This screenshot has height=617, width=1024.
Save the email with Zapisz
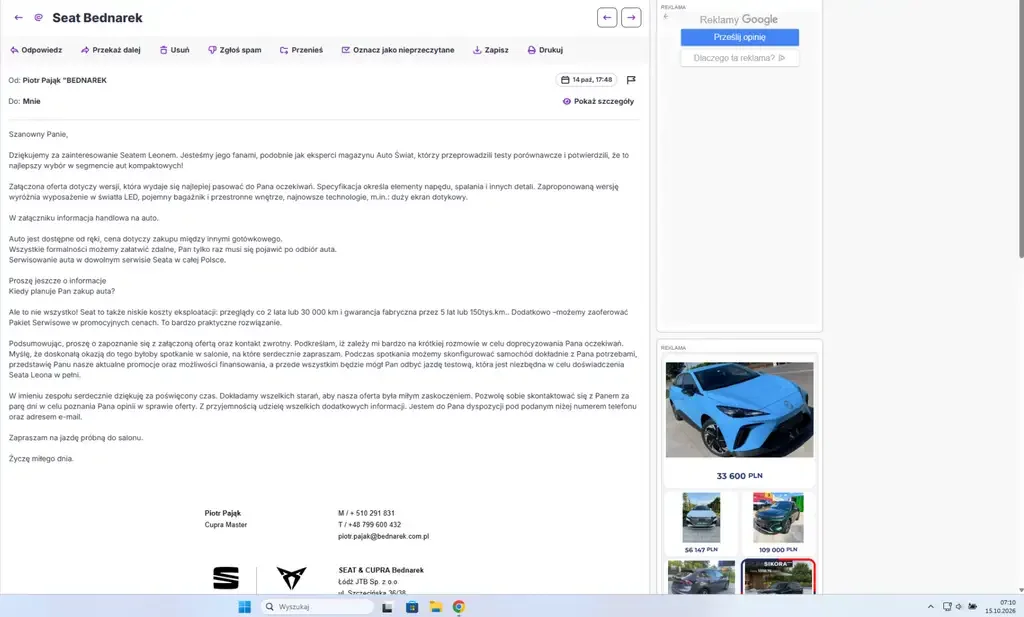tap(490, 50)
